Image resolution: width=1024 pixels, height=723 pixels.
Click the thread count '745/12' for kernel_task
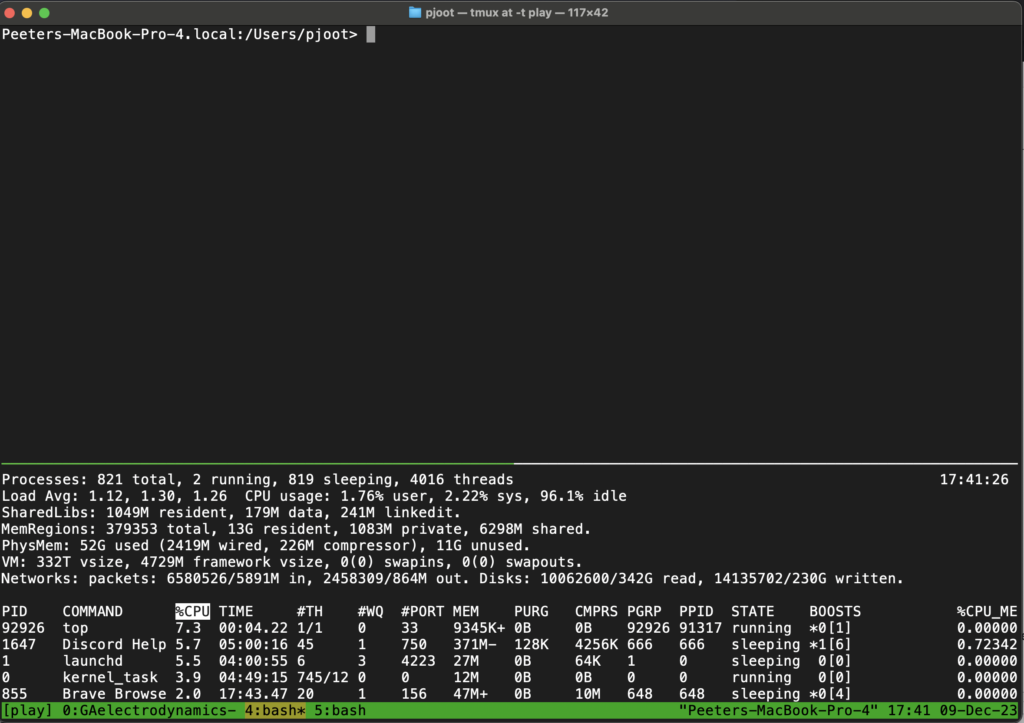point(323,677)
